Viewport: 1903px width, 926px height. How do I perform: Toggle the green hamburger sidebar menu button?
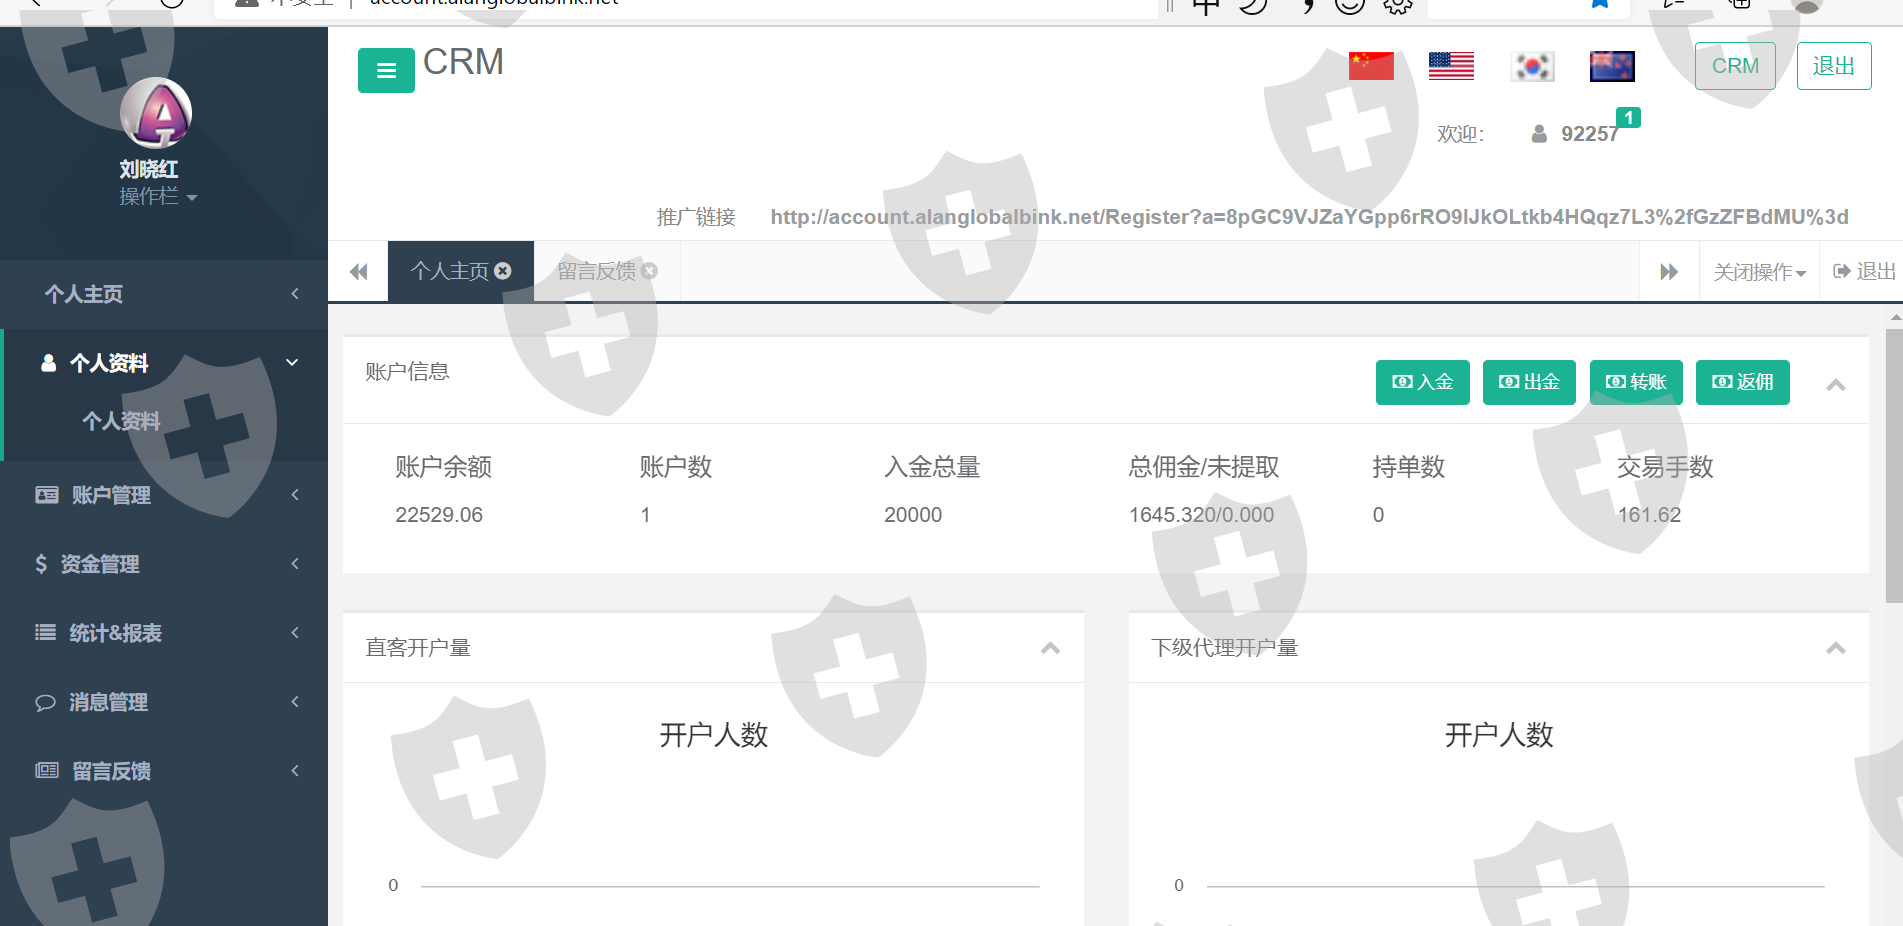[x=386, y=70]
